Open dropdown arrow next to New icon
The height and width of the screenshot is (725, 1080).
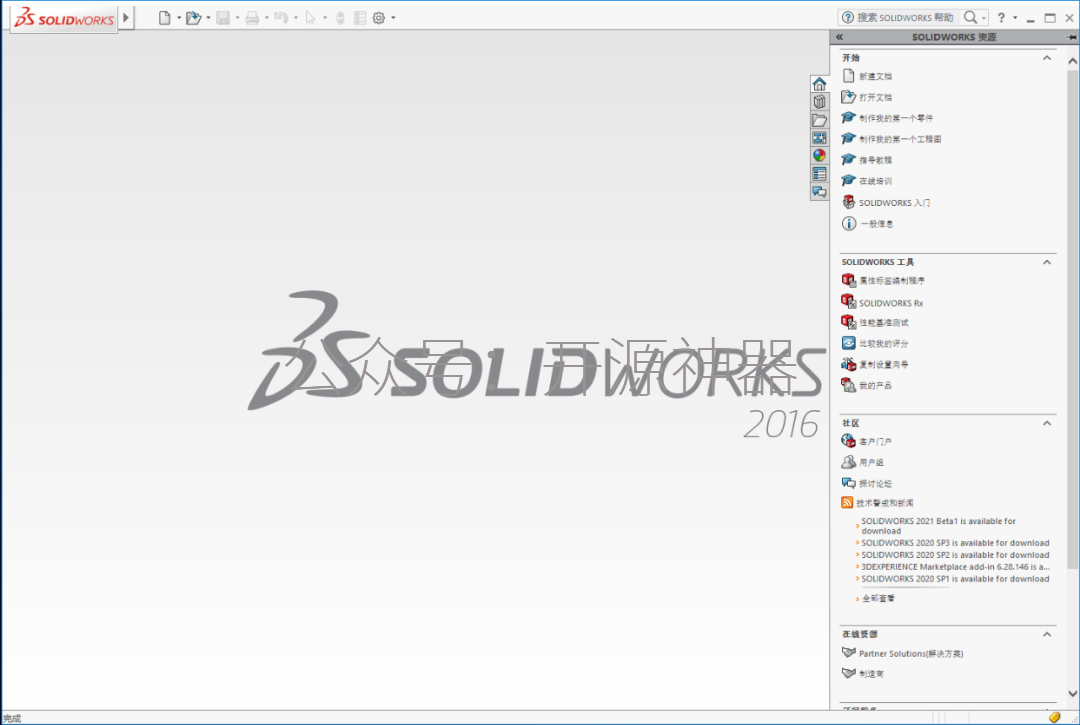(x=179, y=18)
